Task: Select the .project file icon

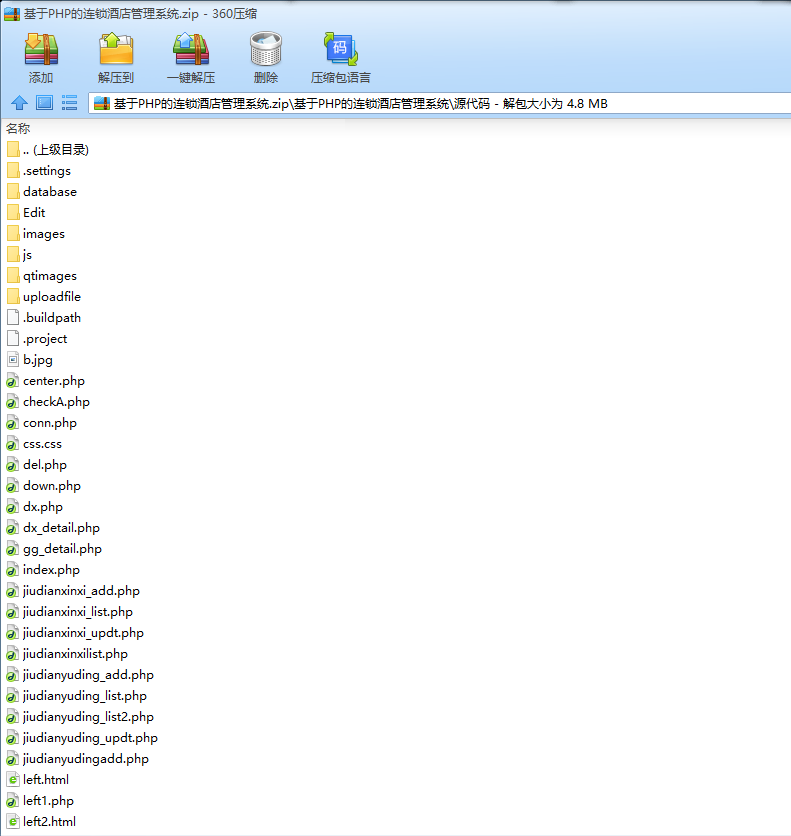Action: (13, 339)
